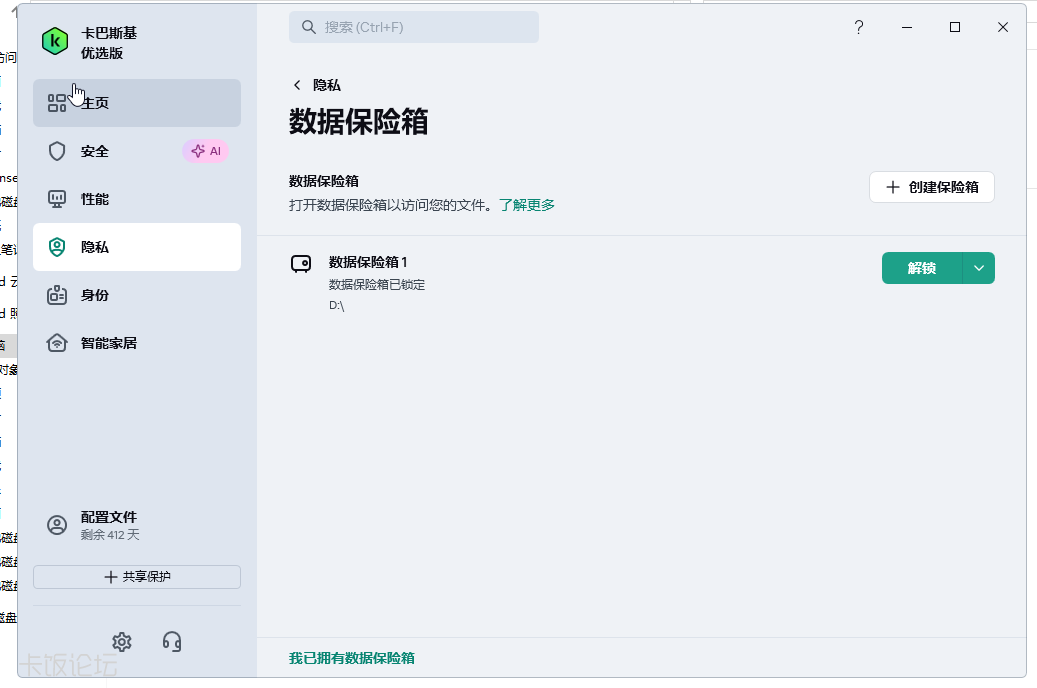Click the 我已拥有数据保险箱 link
This screenshot has height=688, width=1037.
352,658
